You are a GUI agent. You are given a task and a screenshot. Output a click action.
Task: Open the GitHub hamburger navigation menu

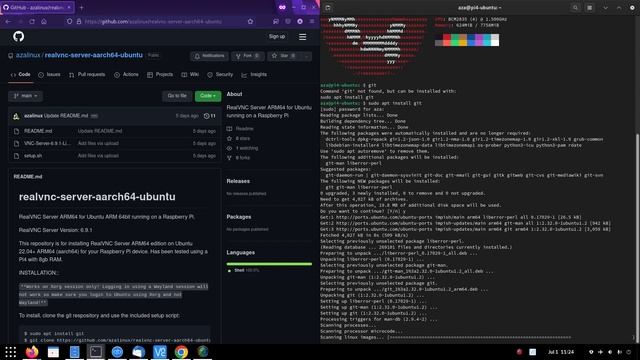(302, 37)
